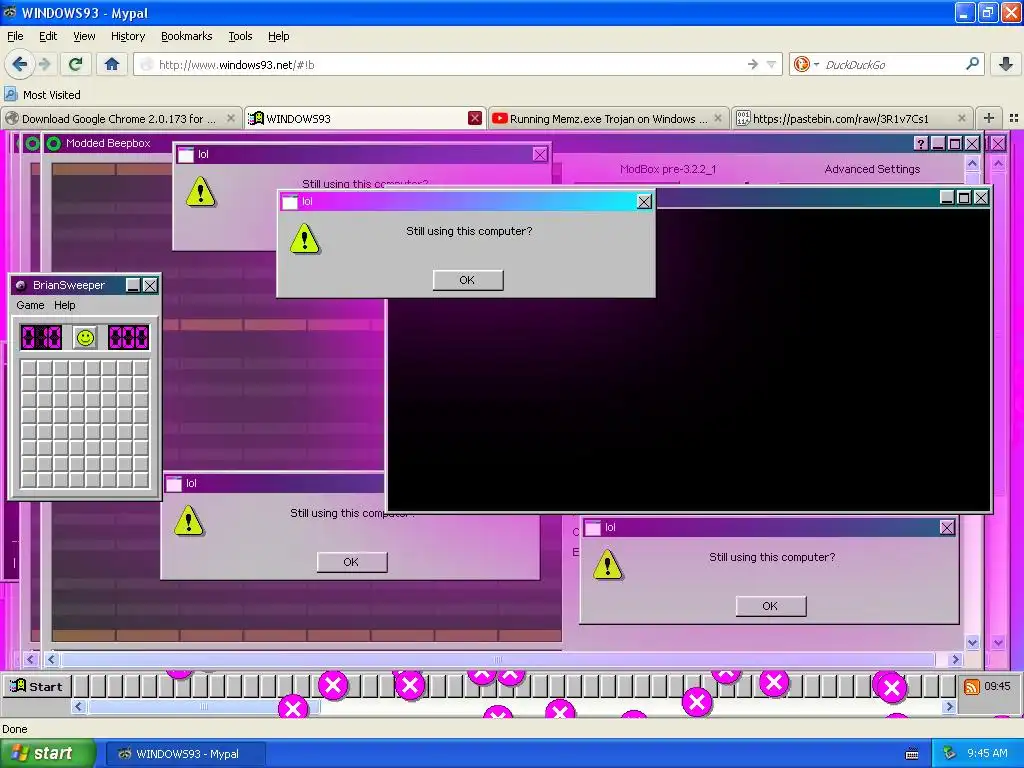The width and height of the screenshot is (1024, 768).
Task: Click the Windows93 taskbar scrollbar thumb
Action: [204, 706]
